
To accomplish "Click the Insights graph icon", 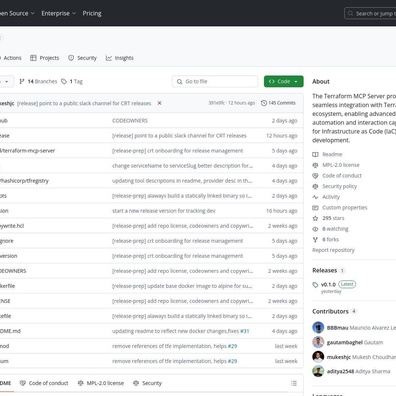I will 109,58.
